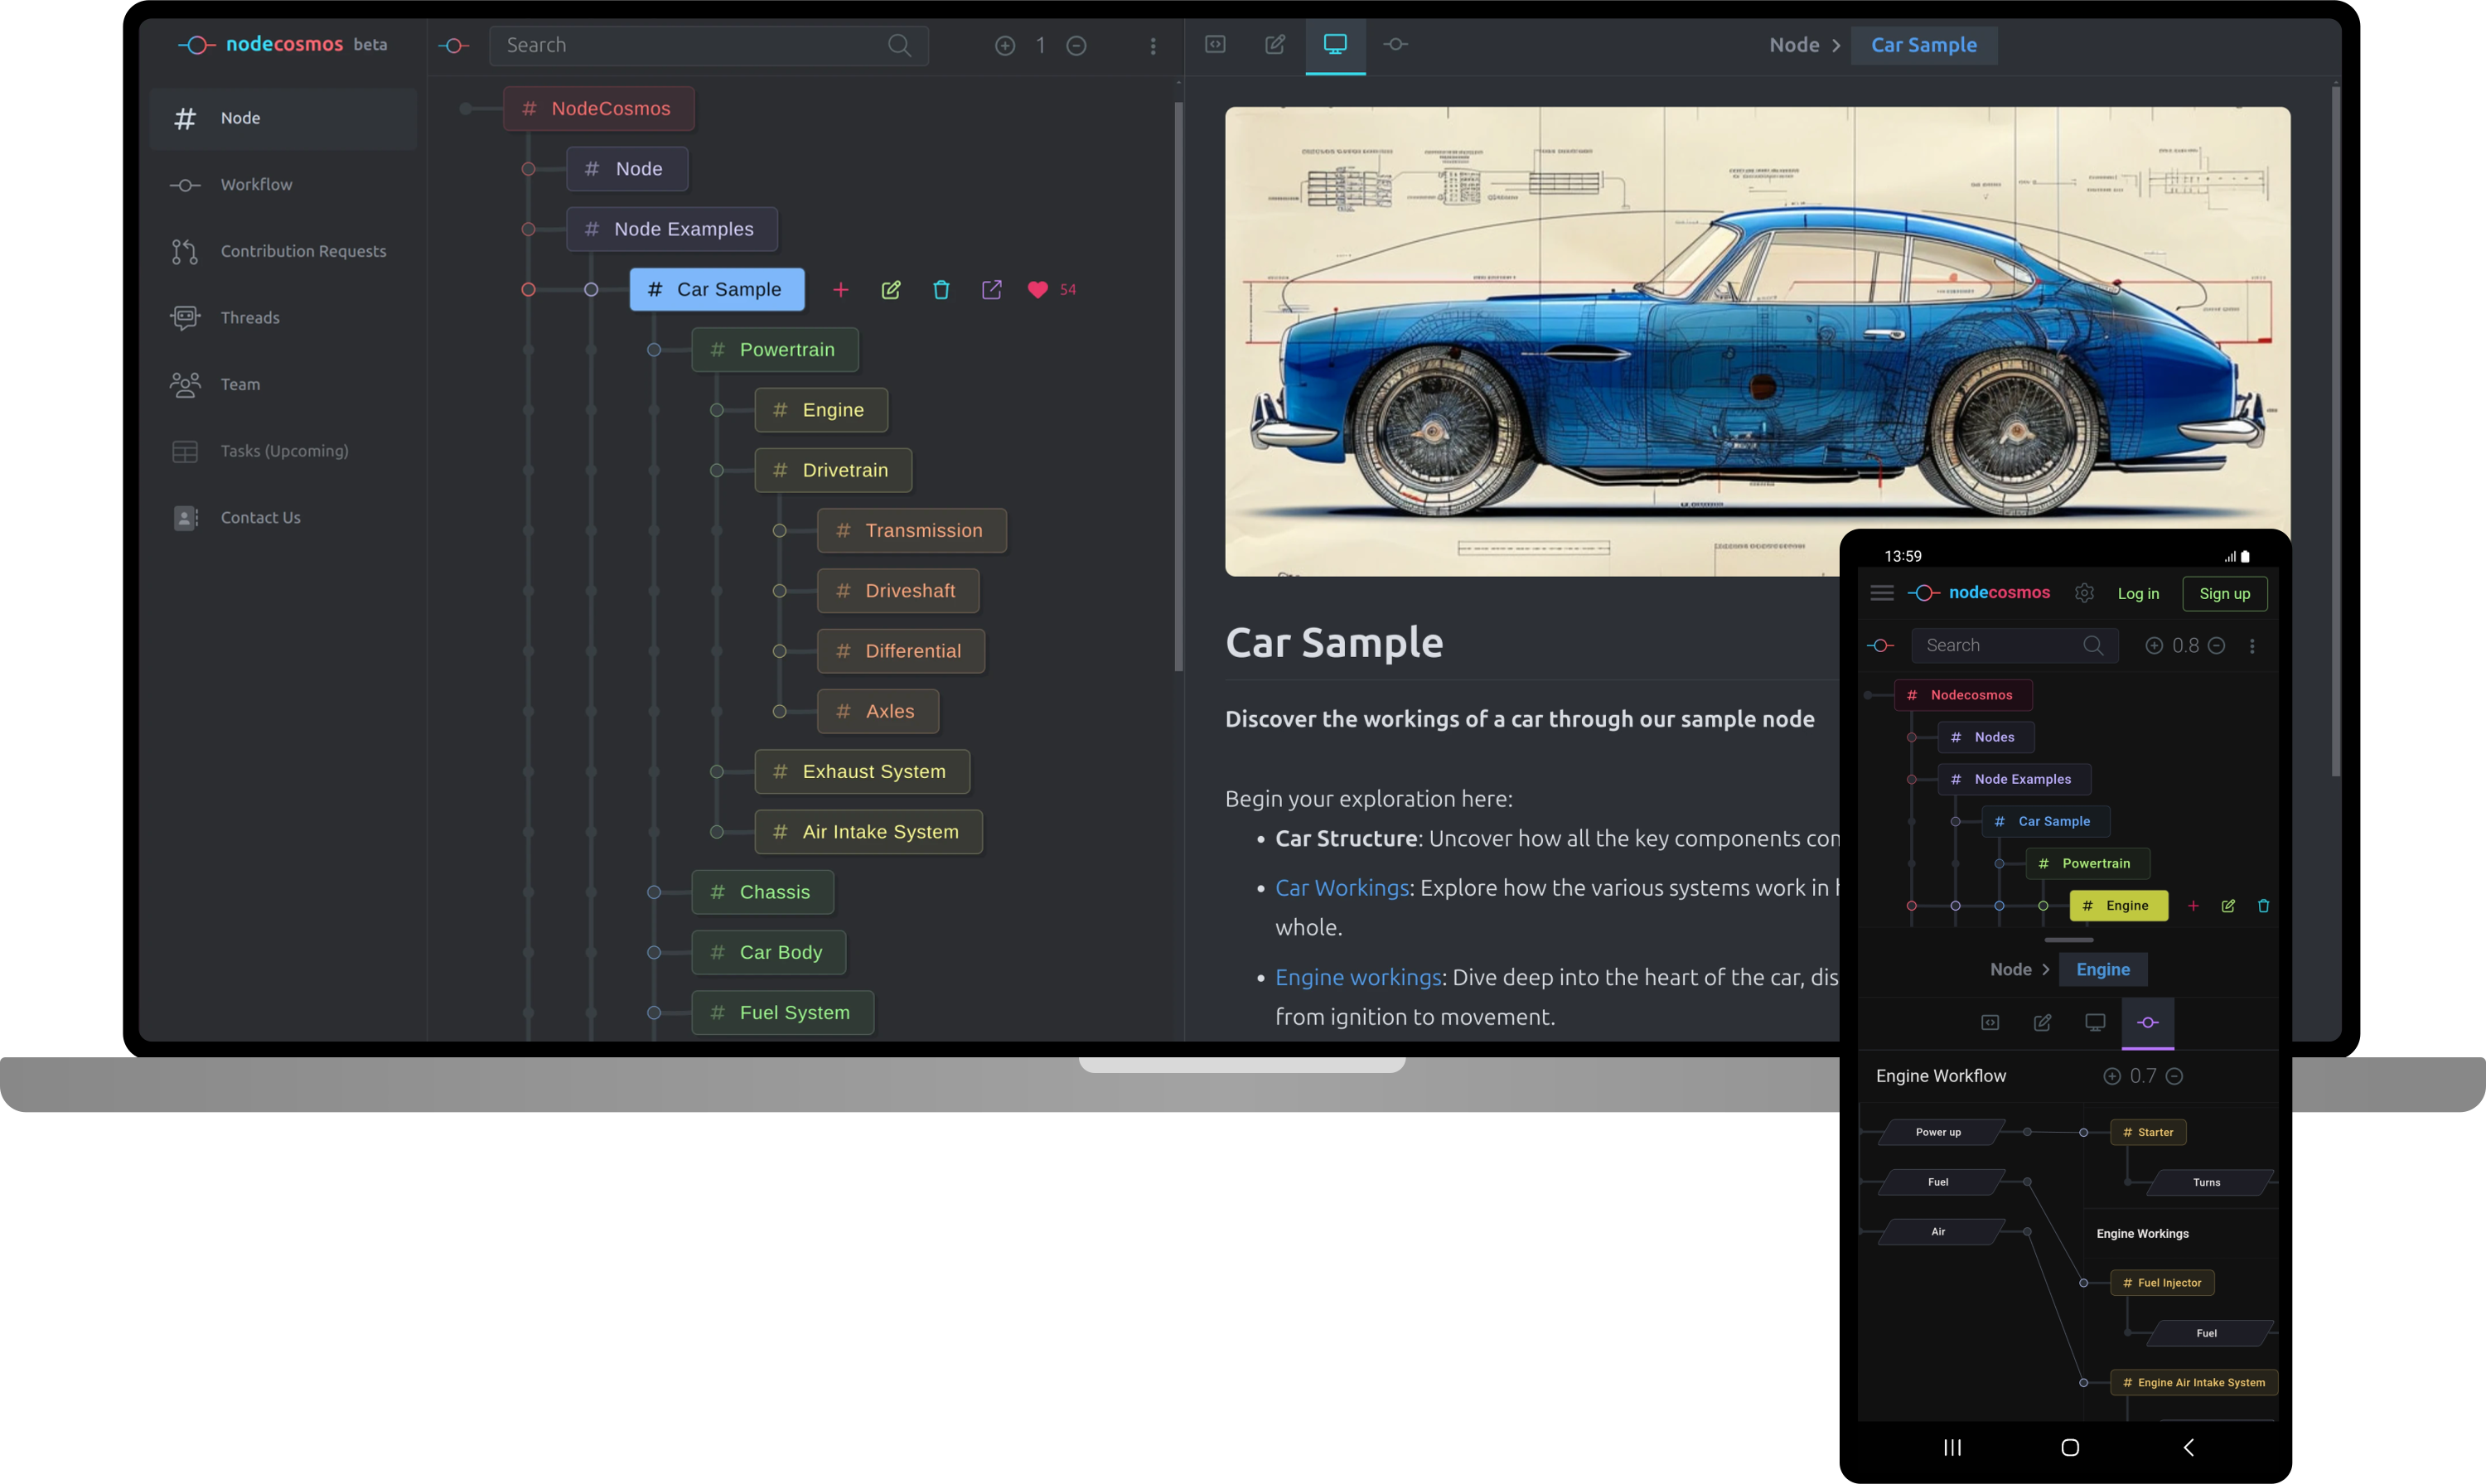Screen dimensions: 2486x1484
Task: Switch to the workflow tab in desktop pane
Action: click(1395, 44)
